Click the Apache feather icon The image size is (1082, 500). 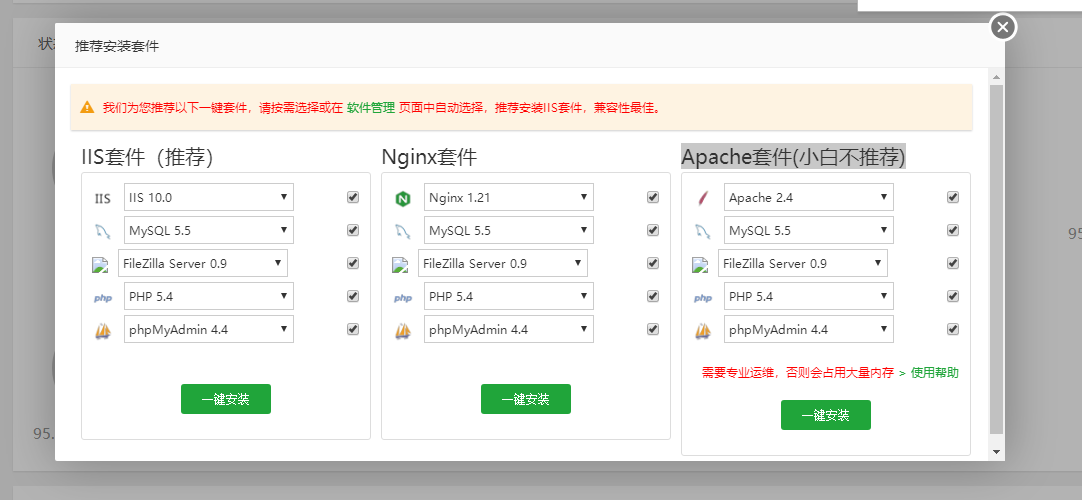[702, 199]
